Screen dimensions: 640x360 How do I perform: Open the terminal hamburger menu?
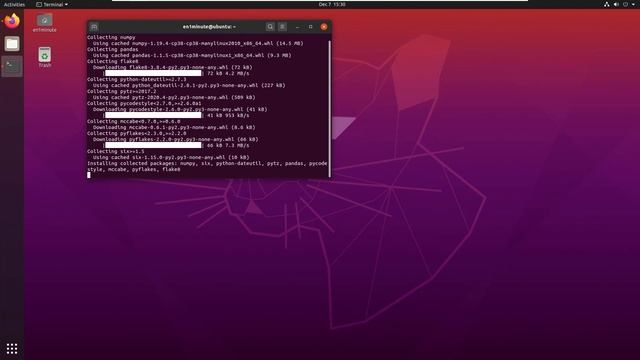pos(282,27)
